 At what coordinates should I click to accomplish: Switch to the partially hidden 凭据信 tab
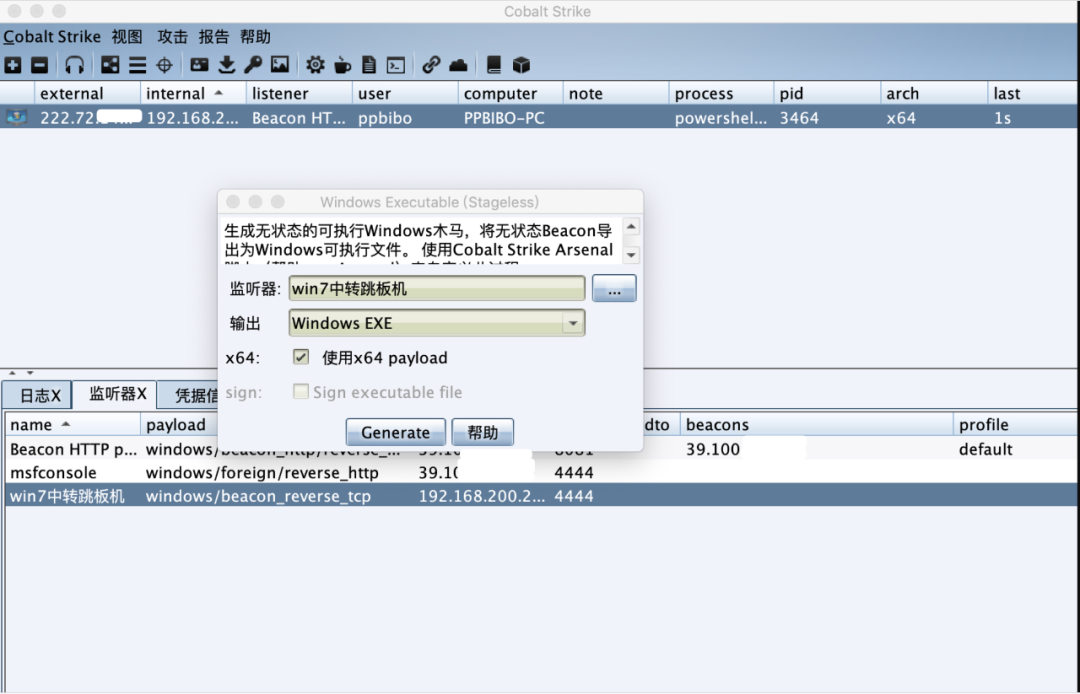188,395
